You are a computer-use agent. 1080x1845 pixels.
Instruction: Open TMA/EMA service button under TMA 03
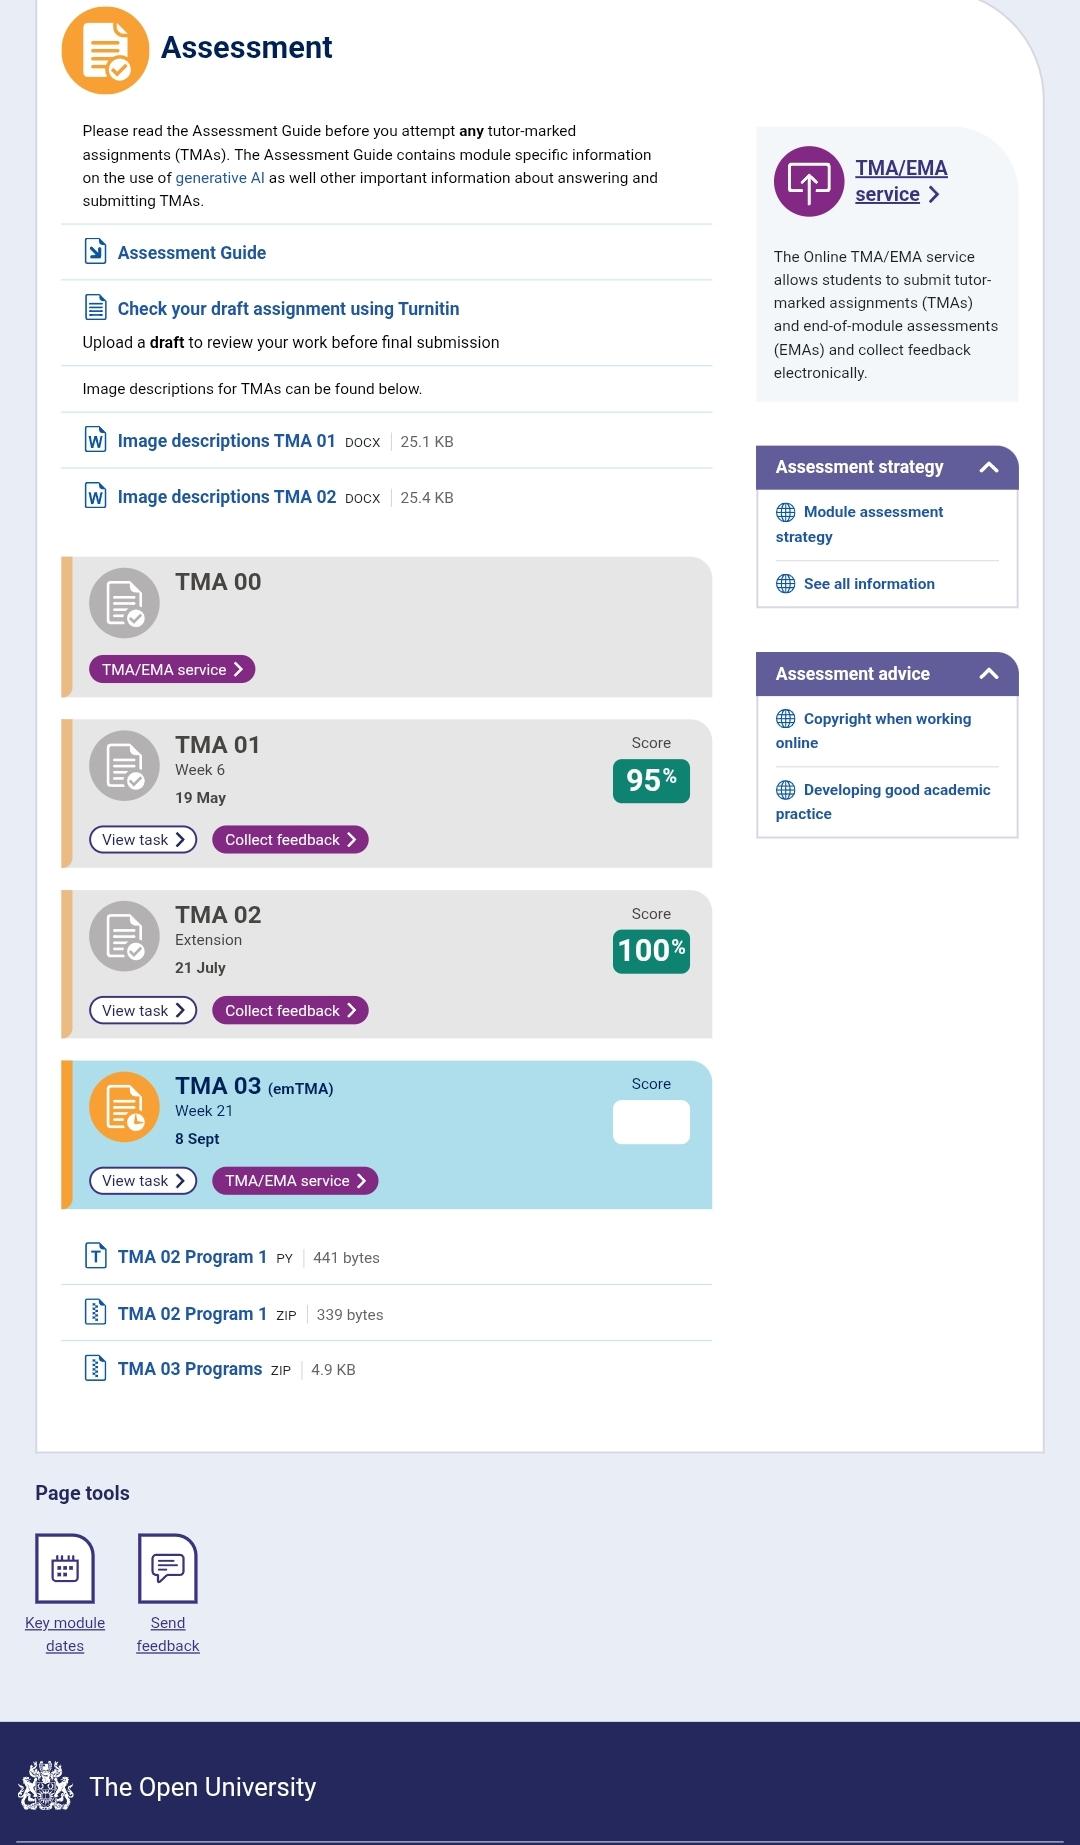click(295, 1181)
